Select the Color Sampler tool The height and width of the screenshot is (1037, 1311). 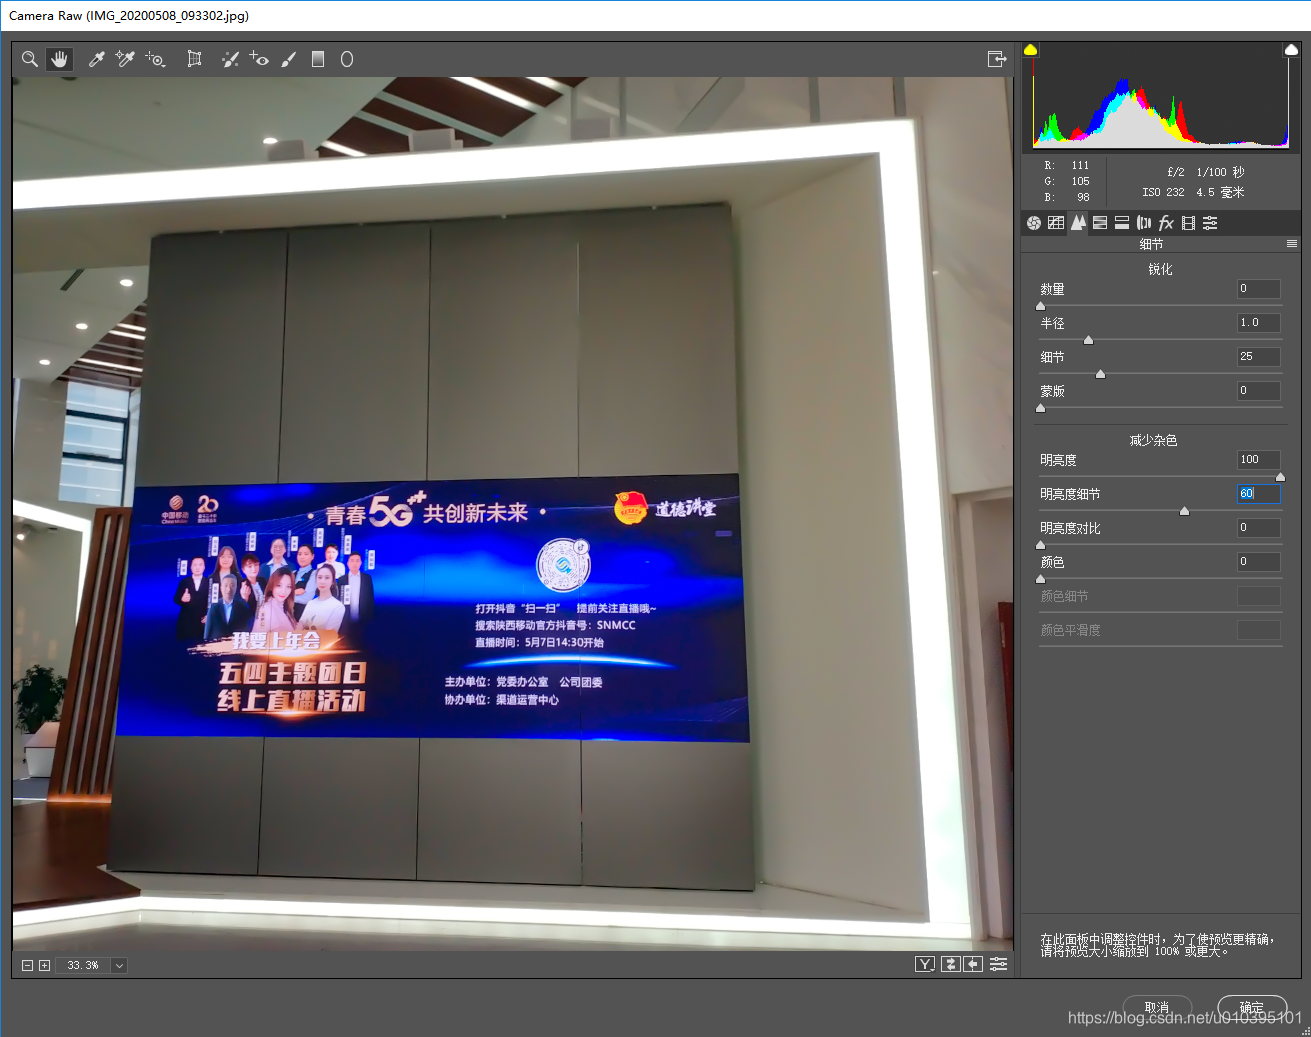click(125, 59)
